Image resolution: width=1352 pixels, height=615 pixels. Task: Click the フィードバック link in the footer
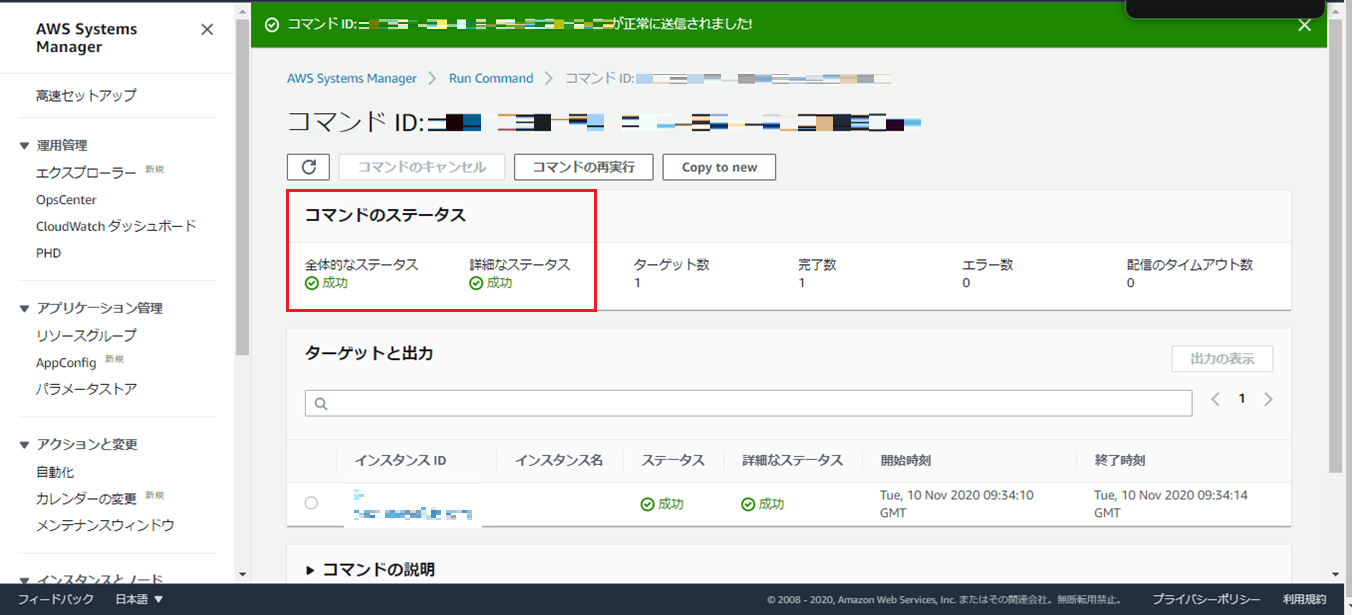pyautogui.click(x=56, y=599)
